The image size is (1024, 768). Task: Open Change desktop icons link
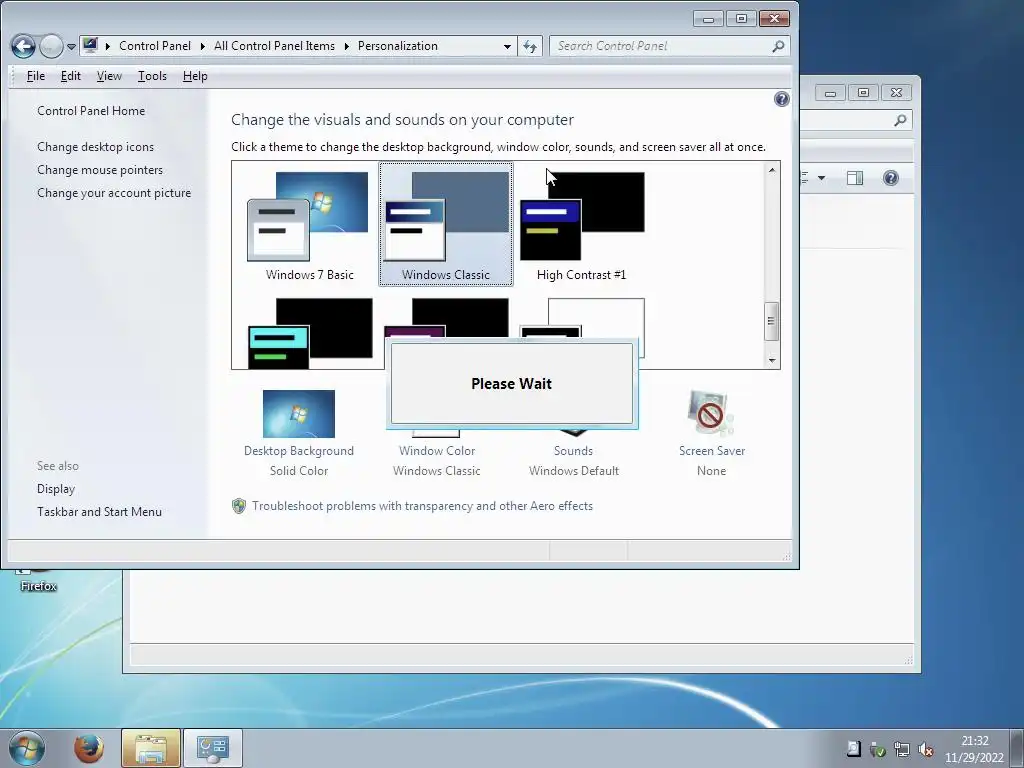[95, 147]
